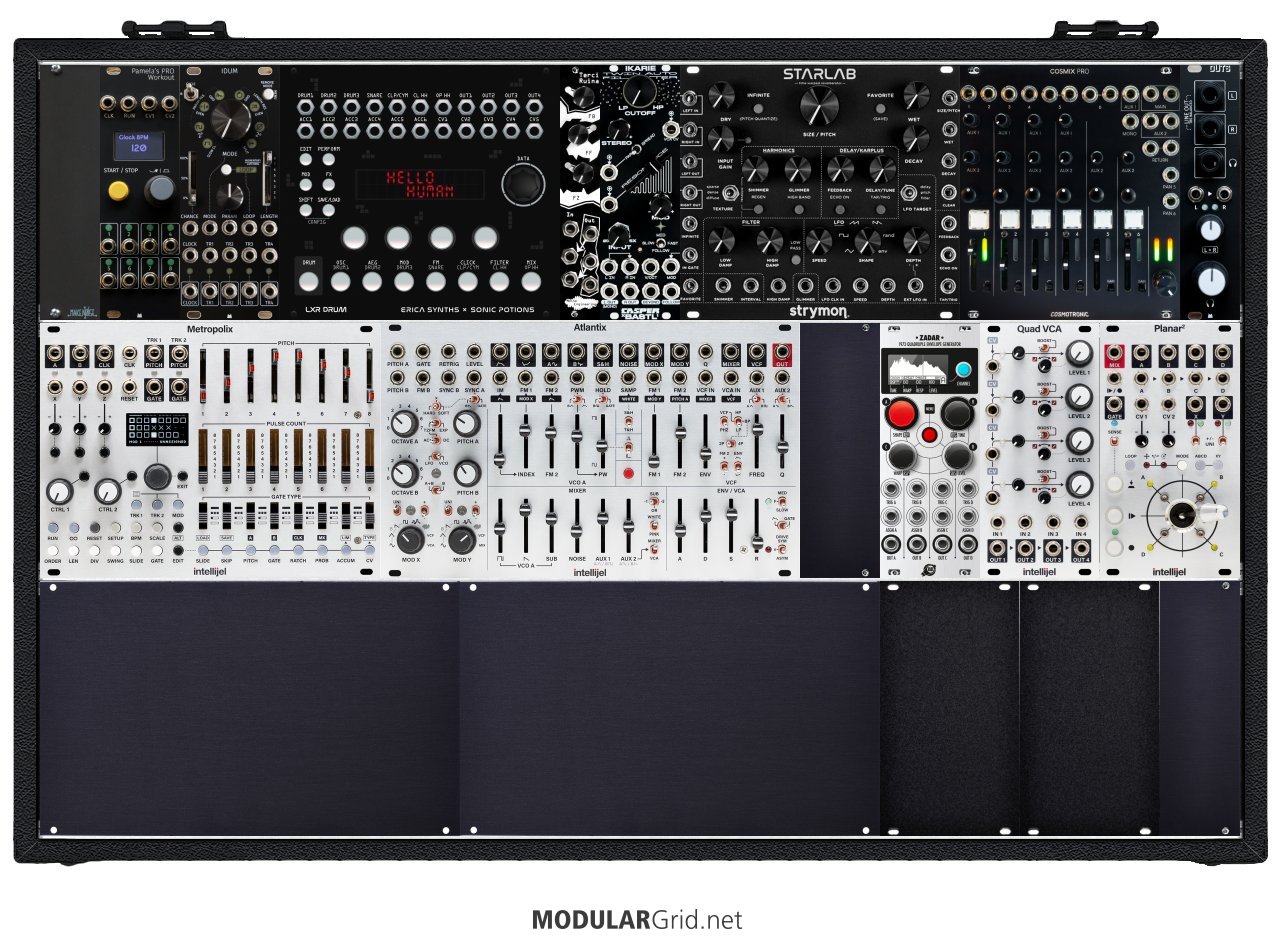The height and width of the screenshot is (941, 1275).
Task: Click the CLK input jack on Pamela's PRO Workout
Action: click(x=108, y=102)
